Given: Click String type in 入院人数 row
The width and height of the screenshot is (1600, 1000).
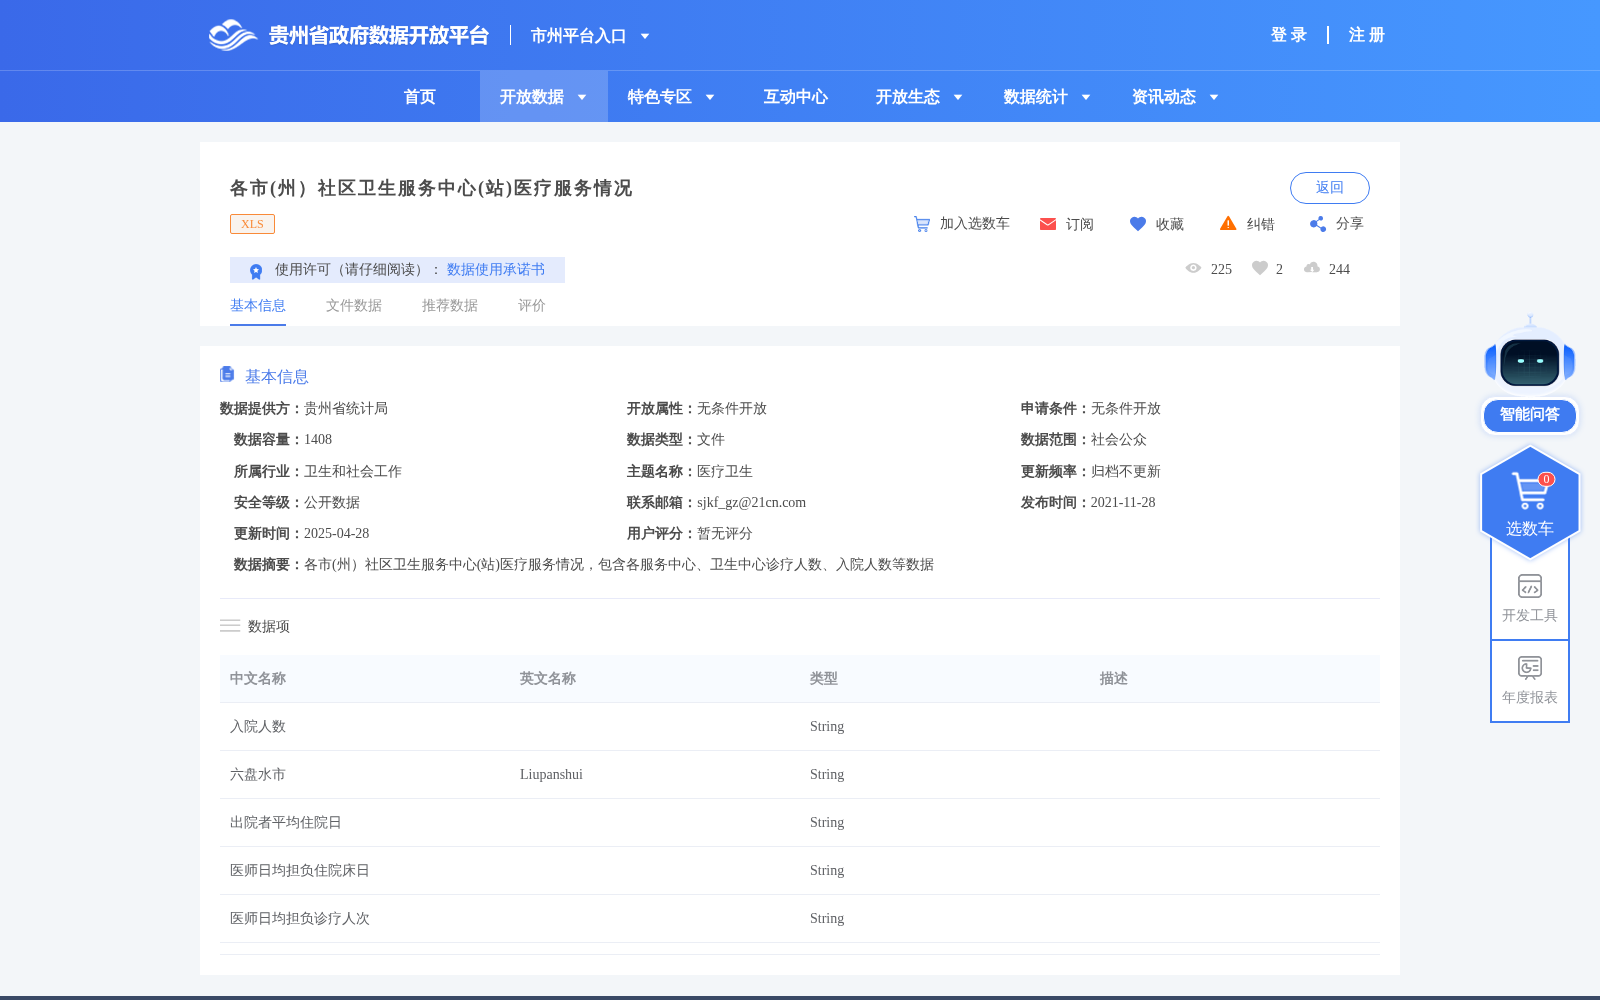Looking at the screenshot, I should tap(827, 727).
